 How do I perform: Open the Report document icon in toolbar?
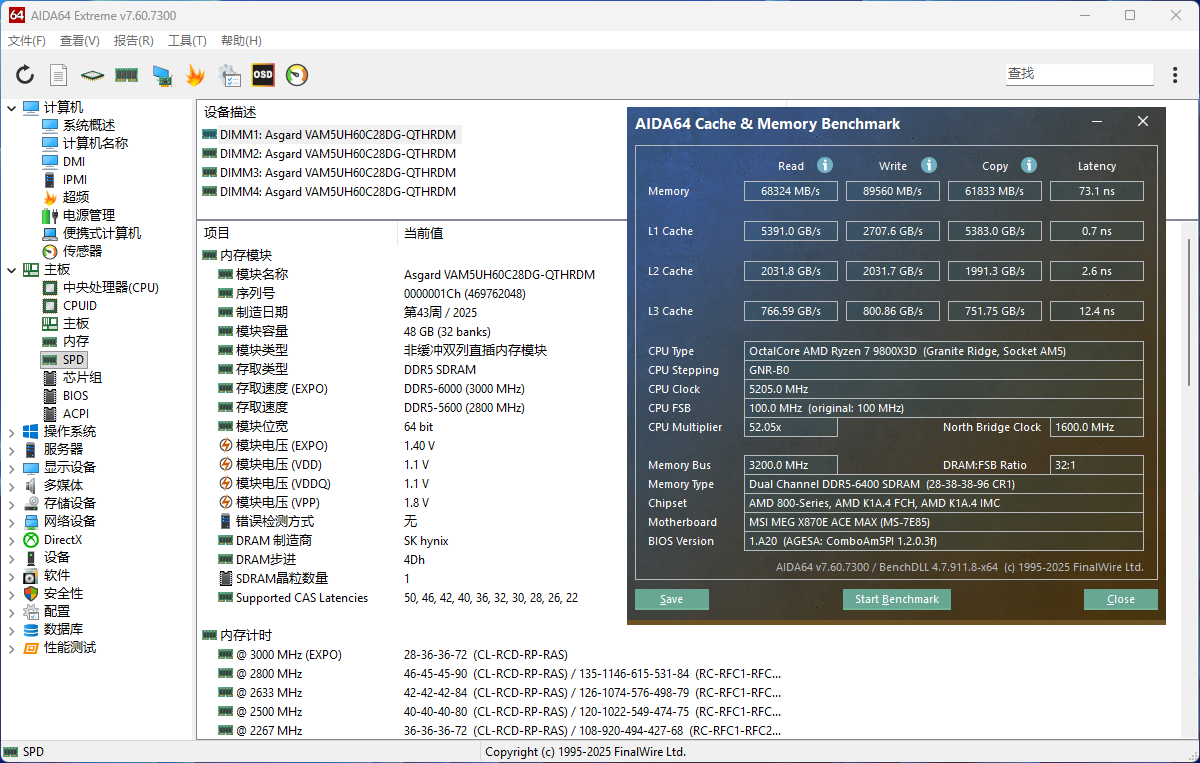[x=59, y=75]
